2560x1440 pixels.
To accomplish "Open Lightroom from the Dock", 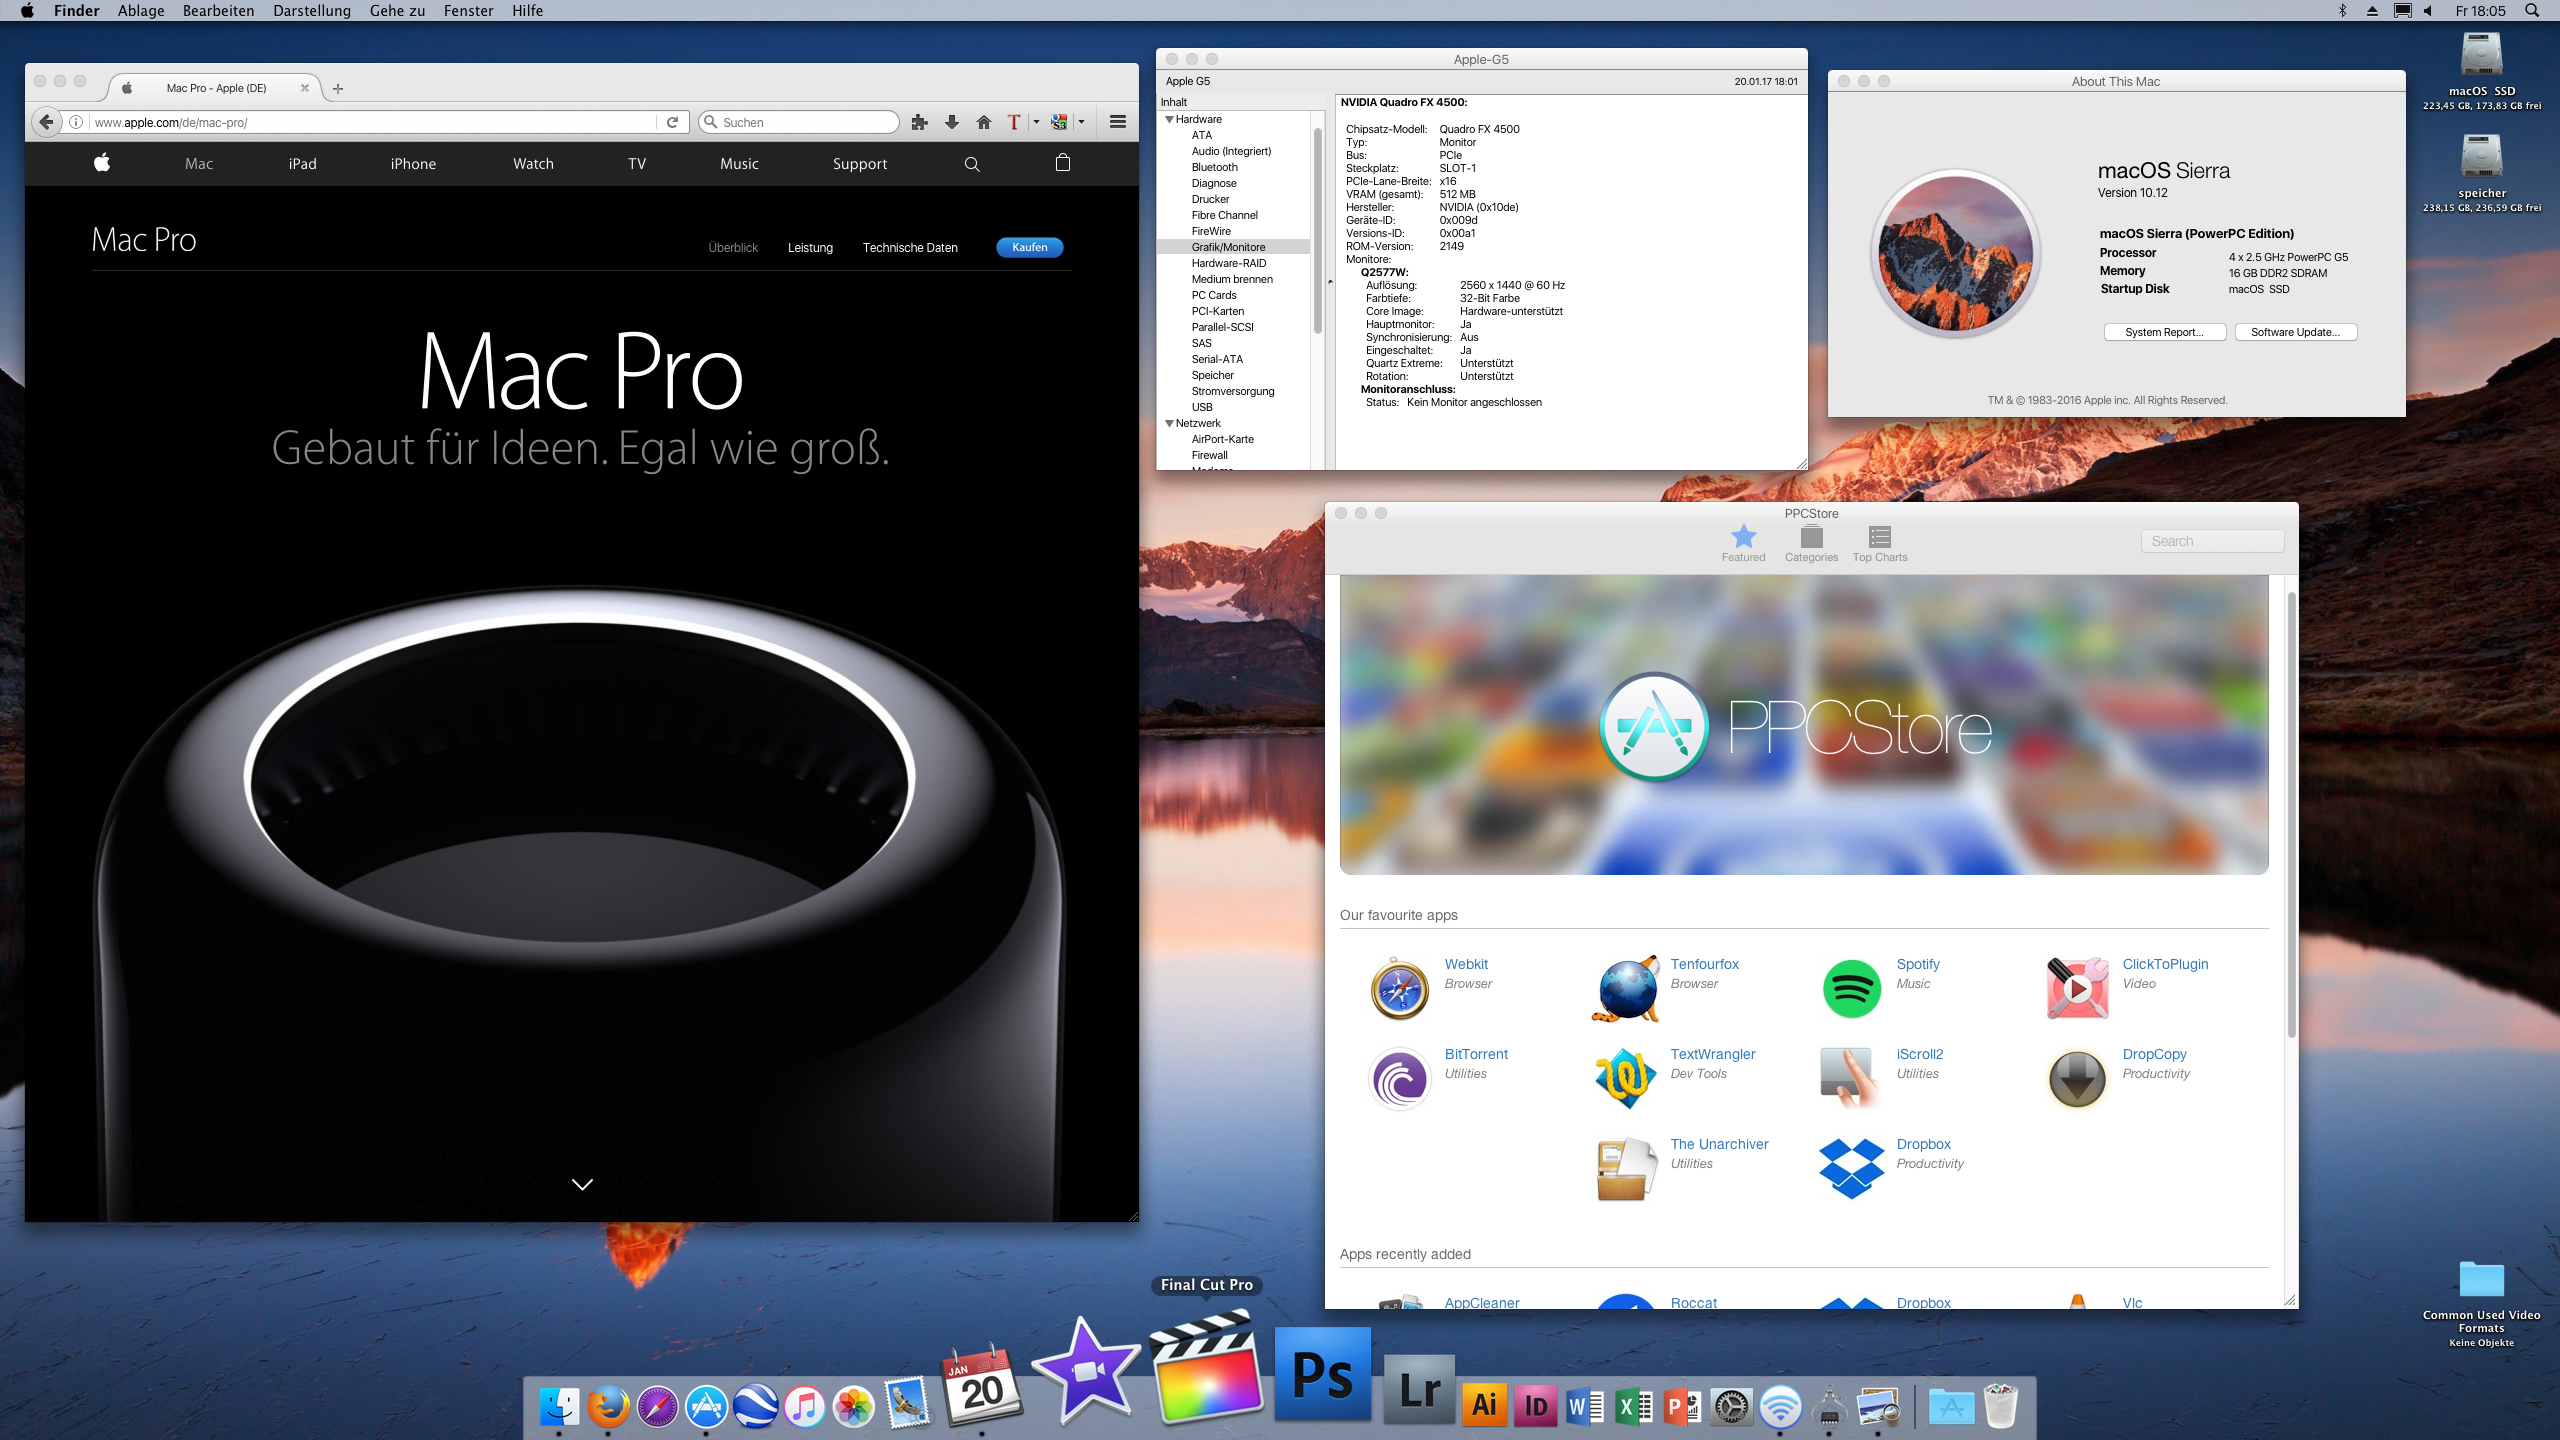I will click(x=1420, y=1390).
